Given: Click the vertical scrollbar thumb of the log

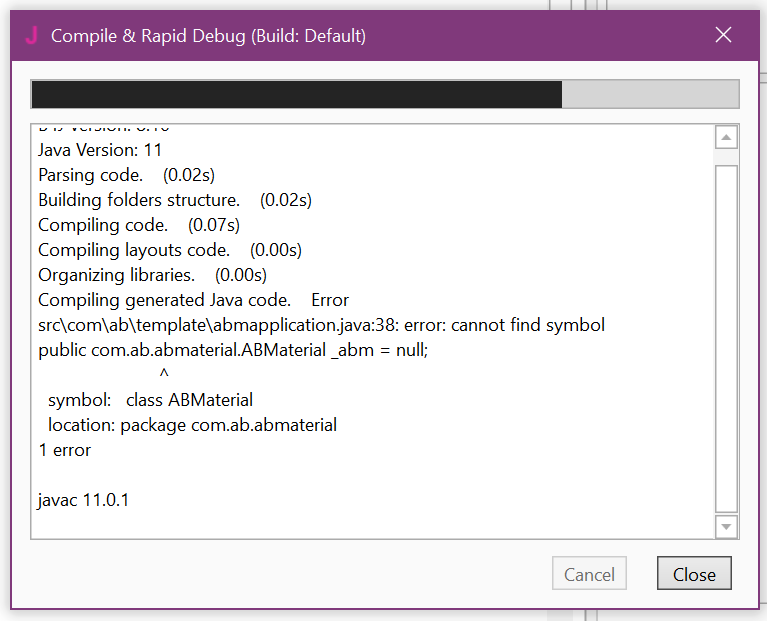Looking at the screenshot, I should (727, 335).
